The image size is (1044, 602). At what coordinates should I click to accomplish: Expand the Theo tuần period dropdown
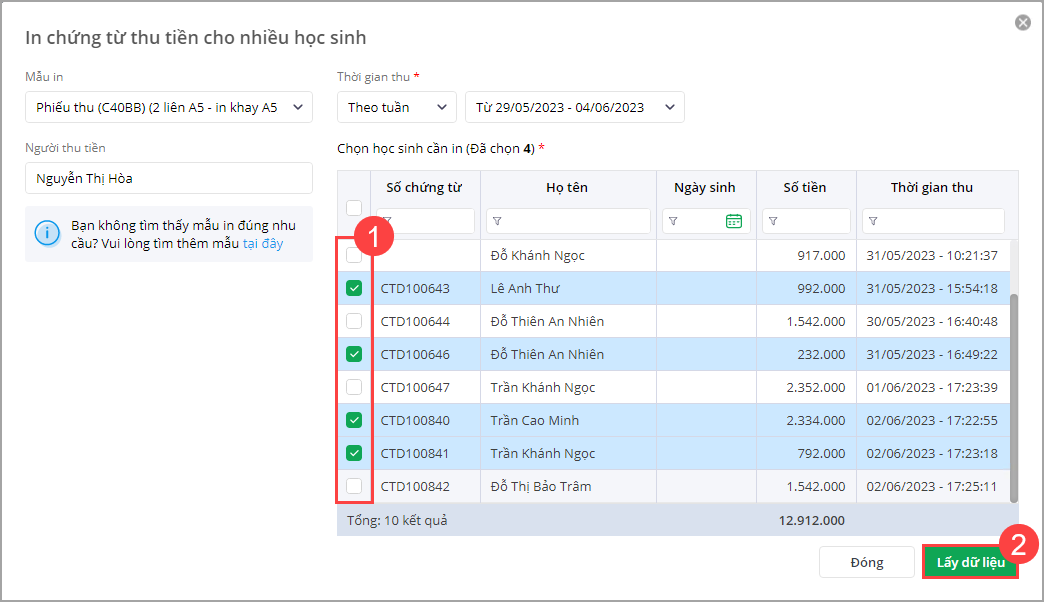pos(397,107)
